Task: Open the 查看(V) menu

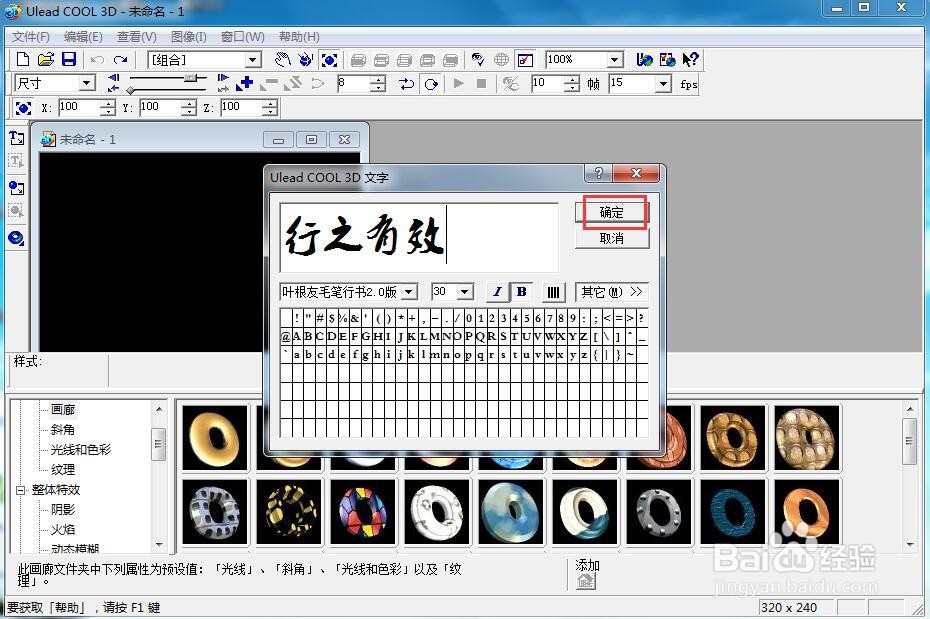Action: (136, 37)
